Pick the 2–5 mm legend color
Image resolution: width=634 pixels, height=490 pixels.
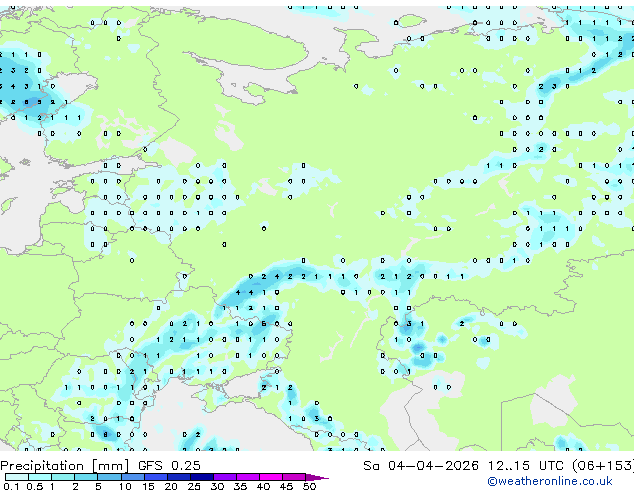[86, 477]
